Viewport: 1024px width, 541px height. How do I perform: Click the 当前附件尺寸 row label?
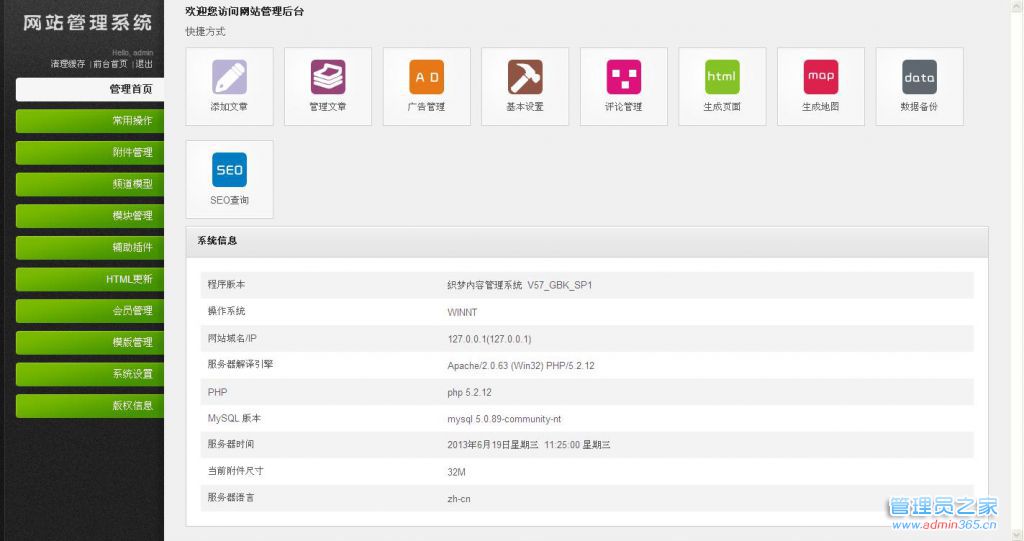[236, 470]
